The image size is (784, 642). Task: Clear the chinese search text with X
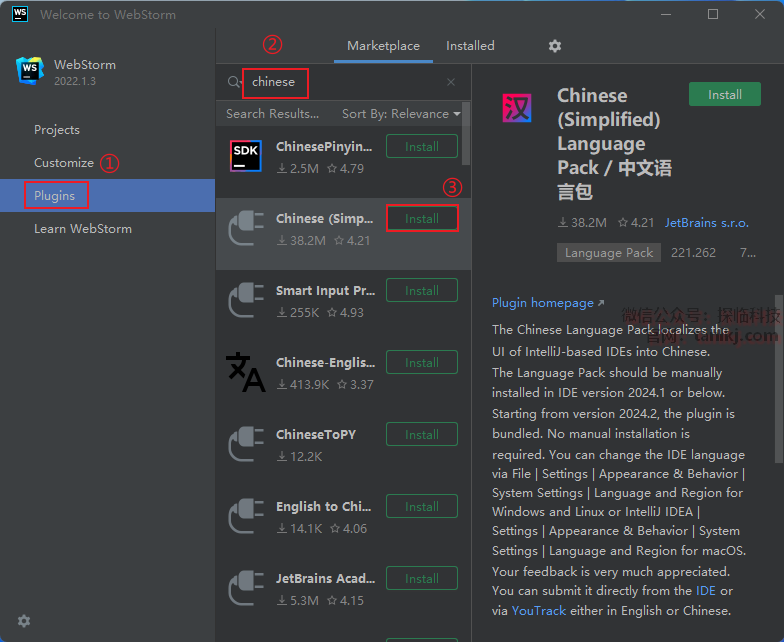451,82
